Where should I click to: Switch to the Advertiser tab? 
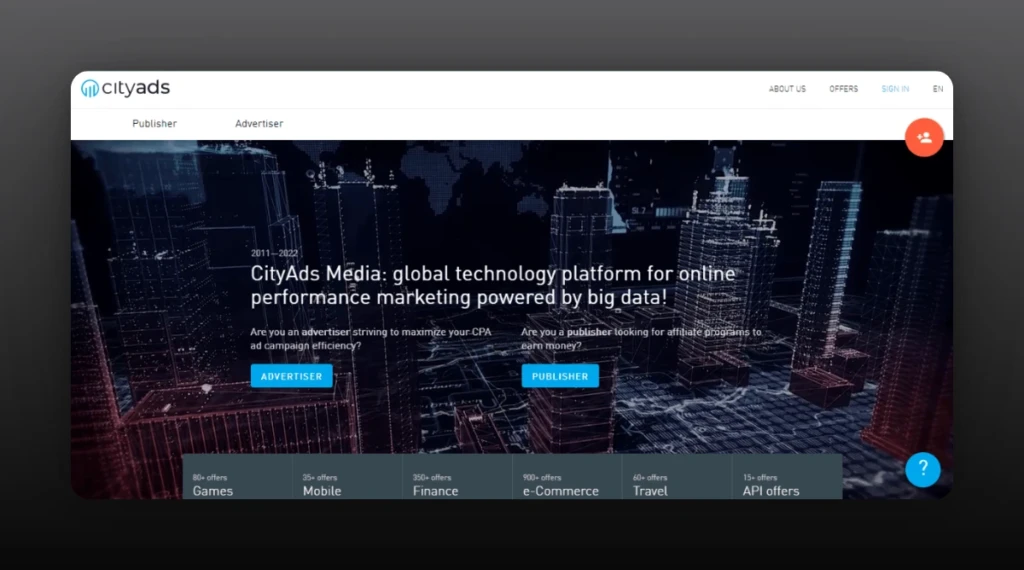click(259, 123)
